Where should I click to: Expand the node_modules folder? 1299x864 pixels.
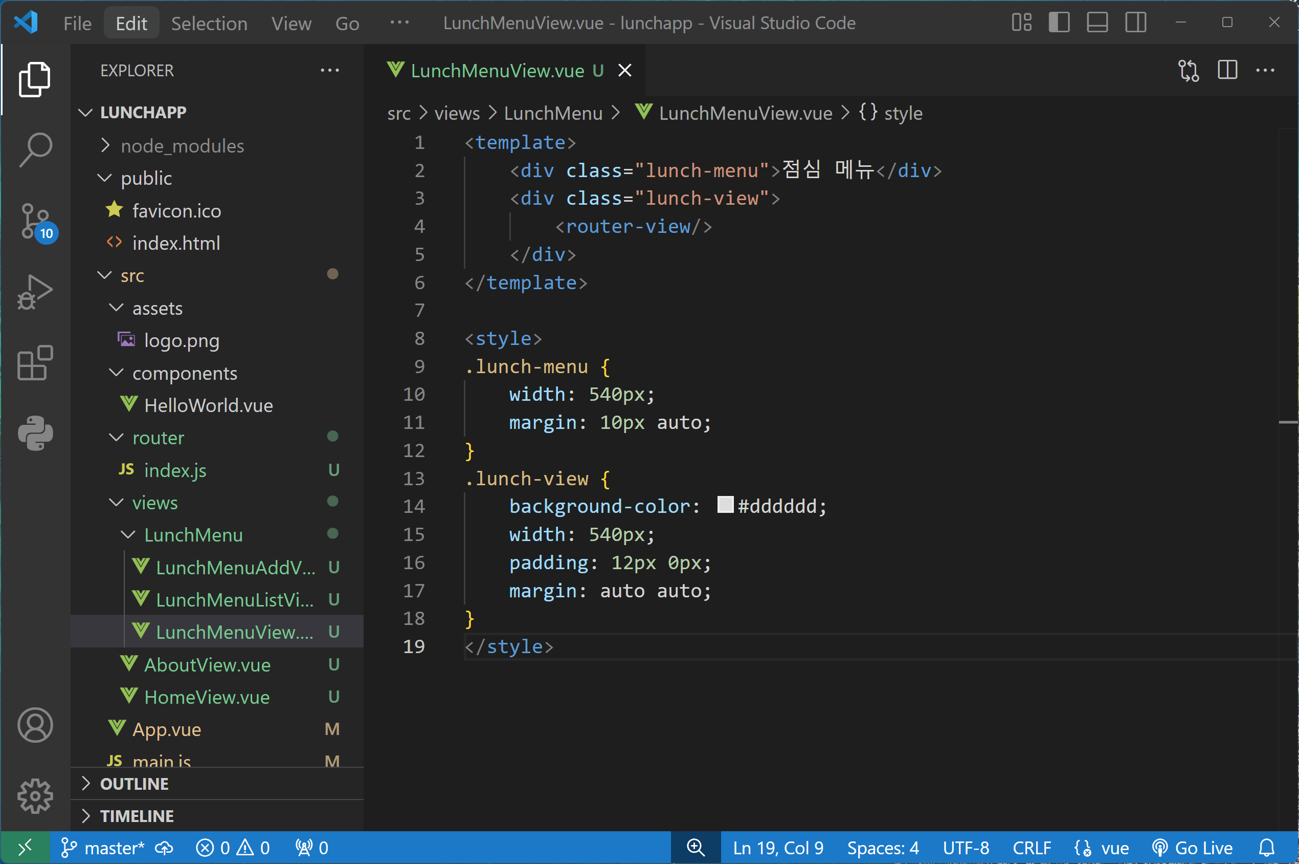217,146
